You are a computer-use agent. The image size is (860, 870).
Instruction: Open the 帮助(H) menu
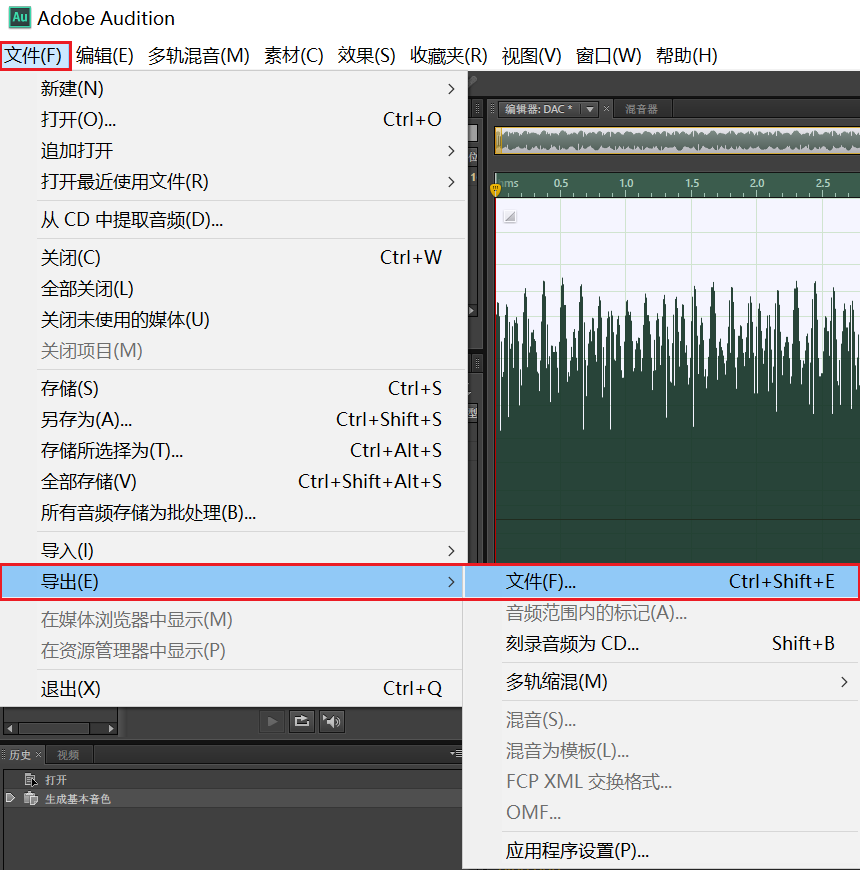coord(686,55)
